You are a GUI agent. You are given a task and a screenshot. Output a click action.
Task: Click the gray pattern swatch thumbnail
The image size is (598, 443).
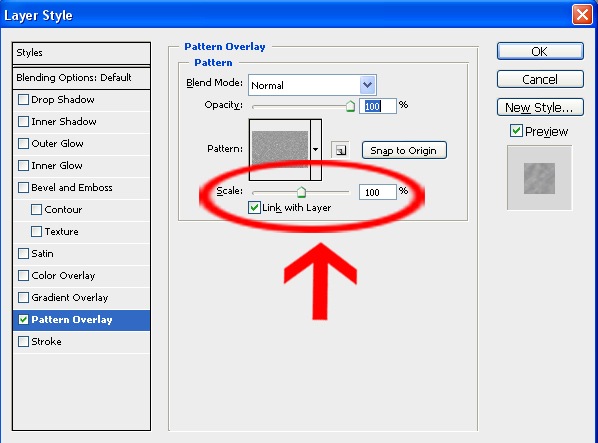280,149
